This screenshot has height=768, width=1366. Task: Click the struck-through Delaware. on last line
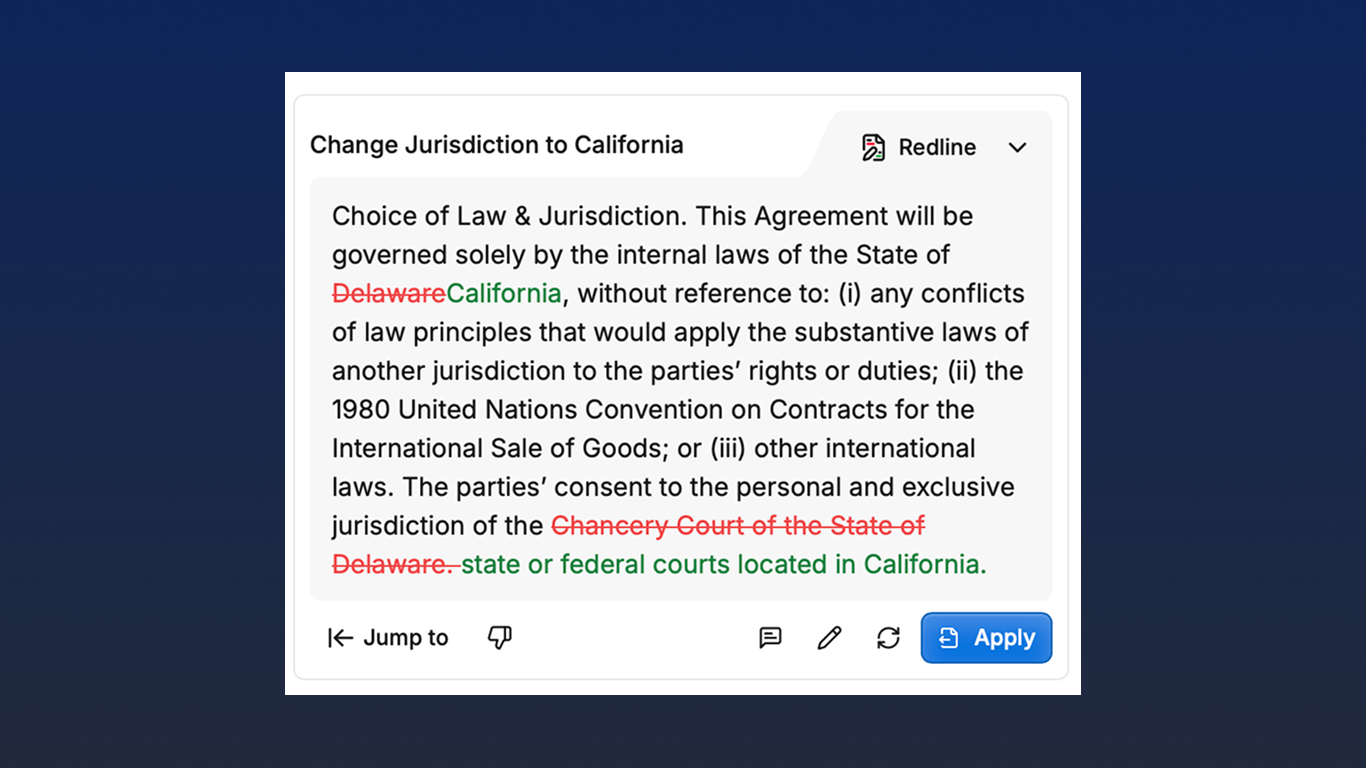pyautogui.click(x=393, y=565)
